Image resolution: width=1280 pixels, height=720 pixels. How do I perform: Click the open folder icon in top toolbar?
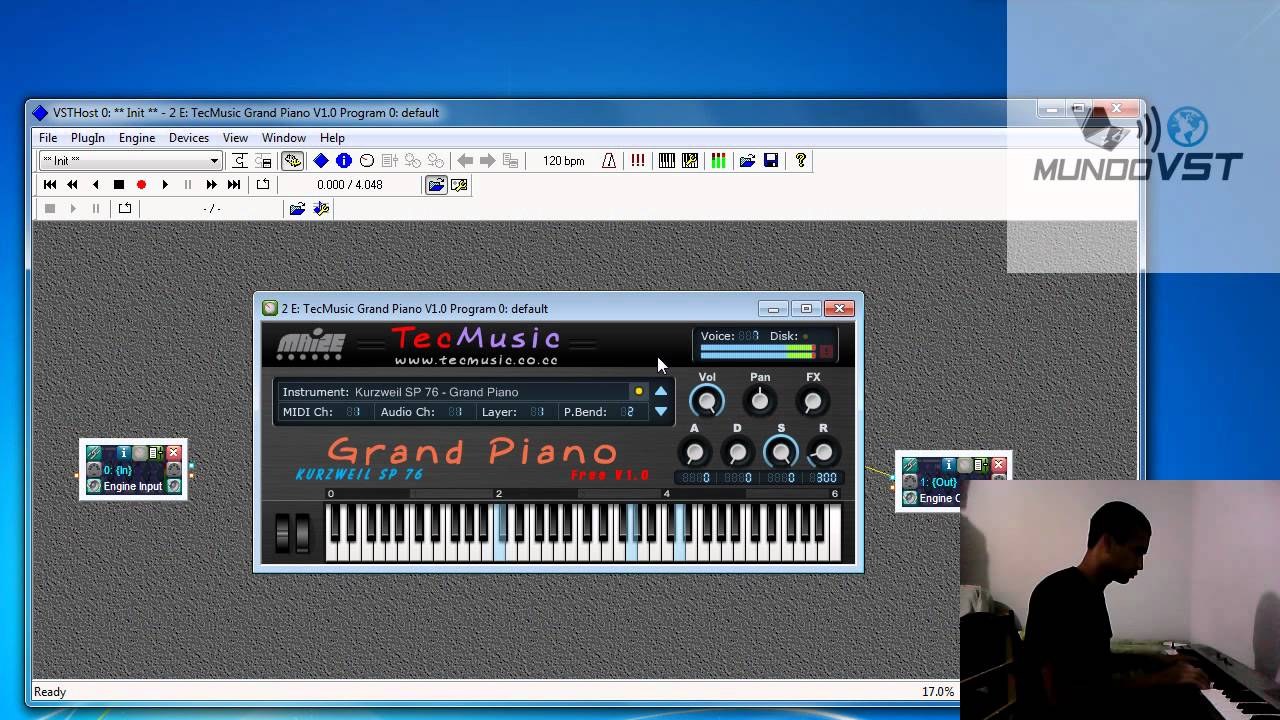click(747, 161)
